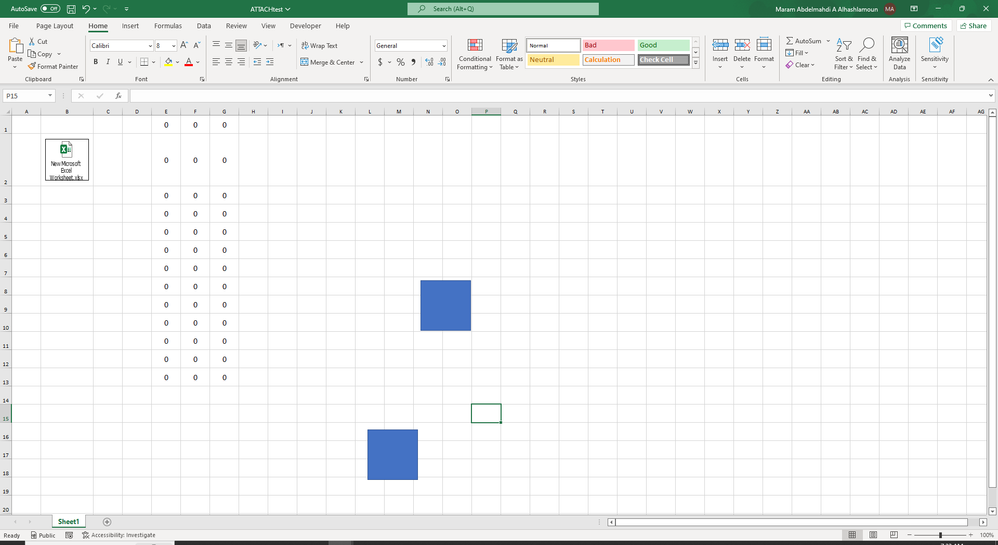The width and height of the screenshot is (998, 545).
Task: Apply the Check Cell style
Action: coord(663,60)
